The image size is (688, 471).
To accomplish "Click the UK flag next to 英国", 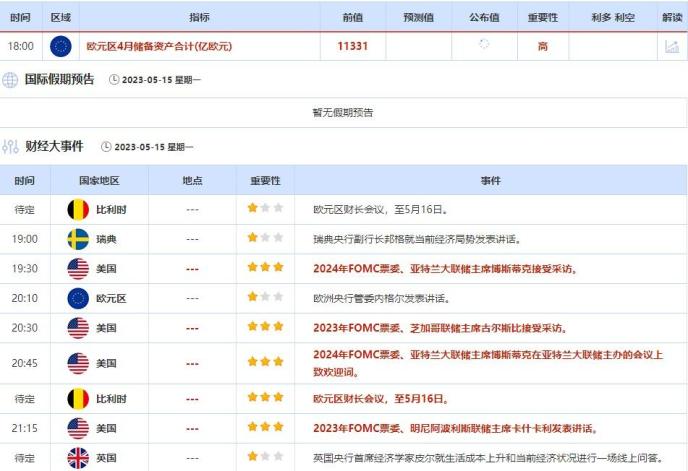I will [78, 457].
